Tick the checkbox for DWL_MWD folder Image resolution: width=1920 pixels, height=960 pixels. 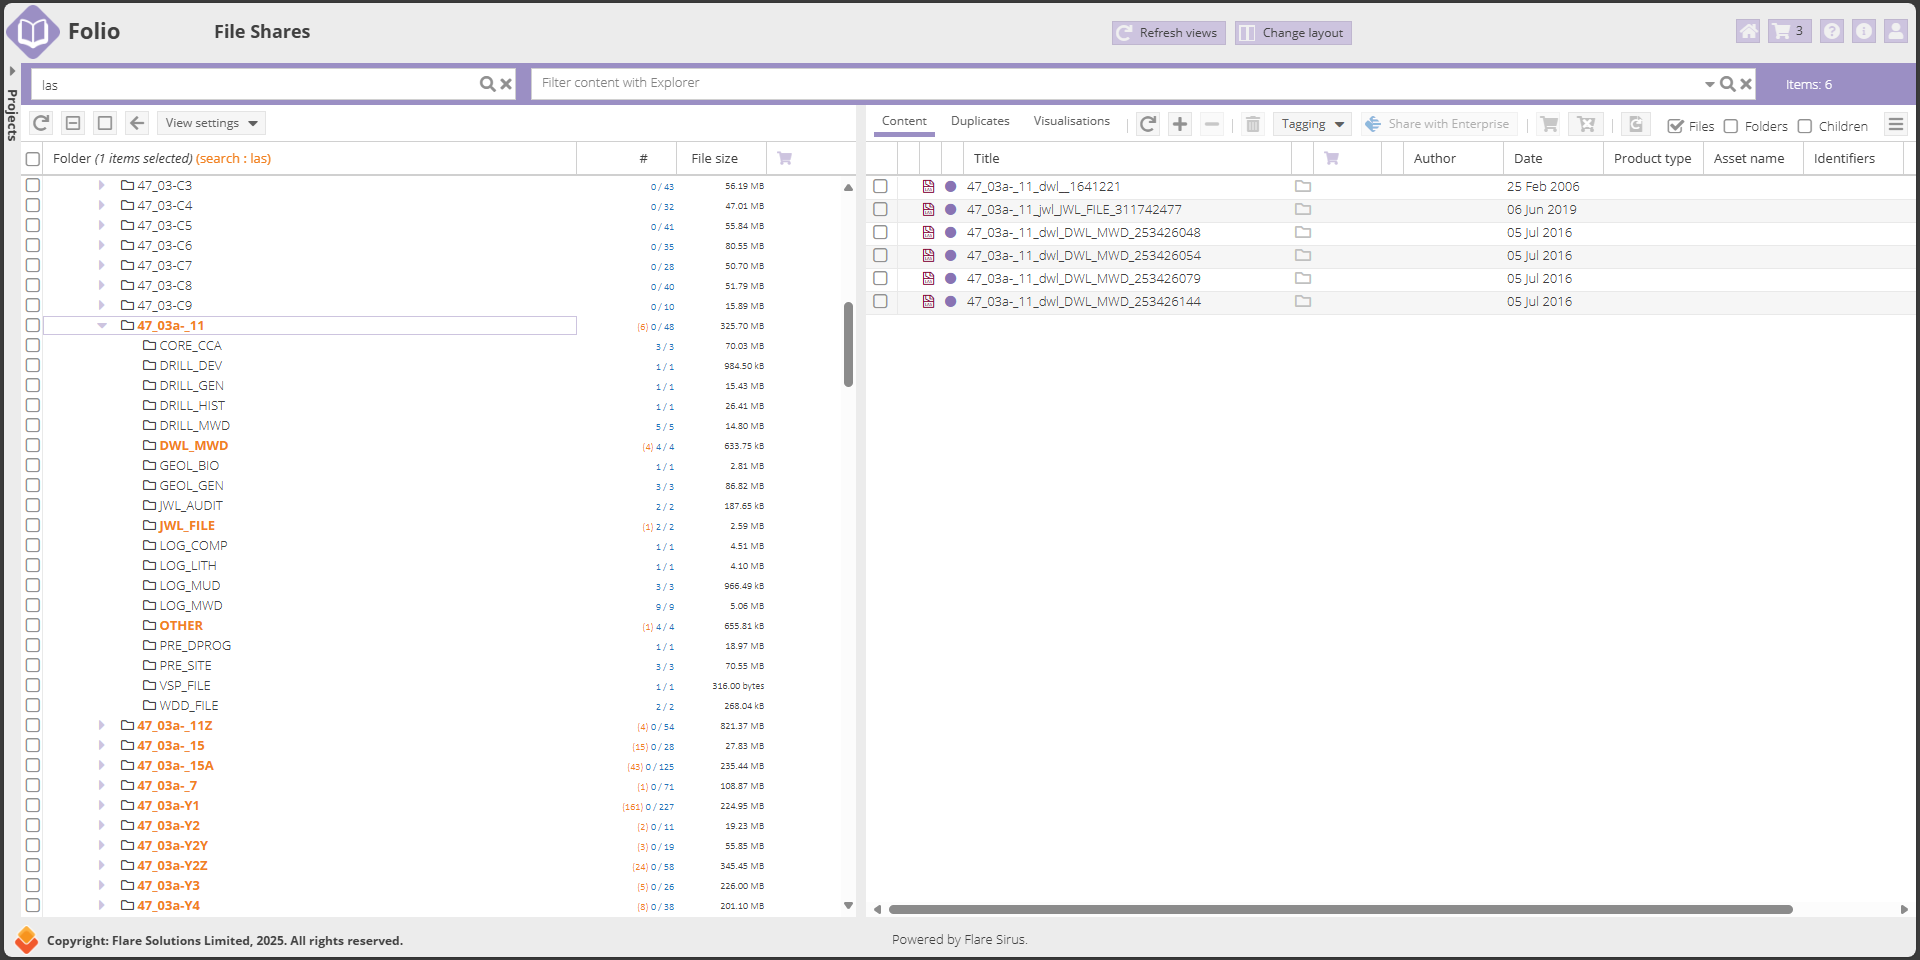(33, 446)
